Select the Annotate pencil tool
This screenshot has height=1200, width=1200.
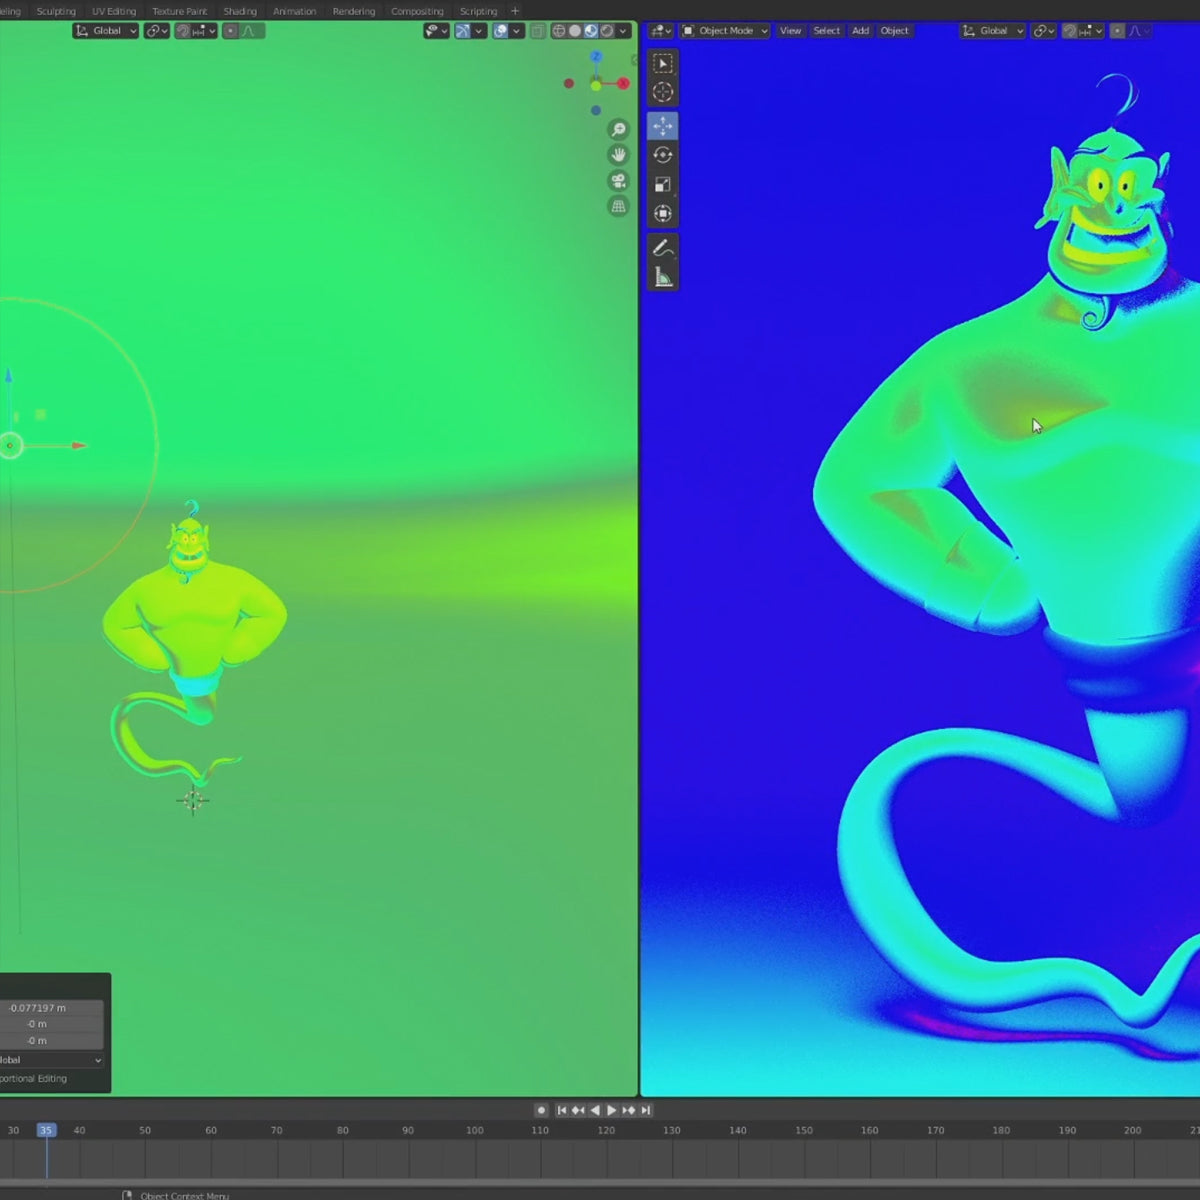(x=662, y=248)
